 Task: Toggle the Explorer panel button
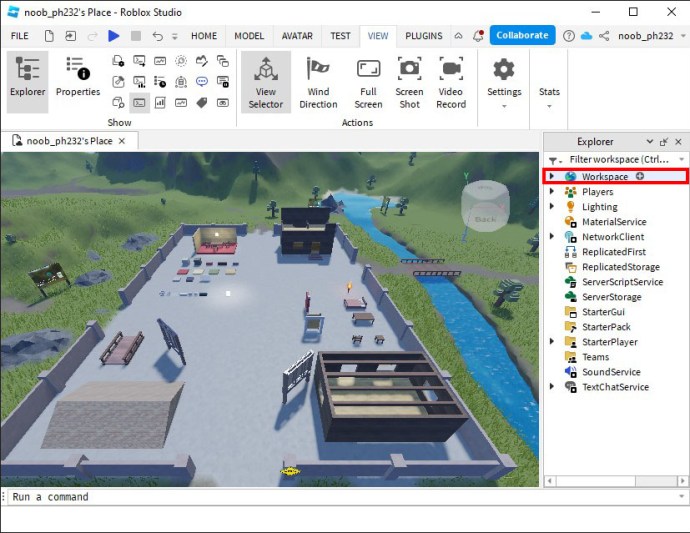point(28,79)
